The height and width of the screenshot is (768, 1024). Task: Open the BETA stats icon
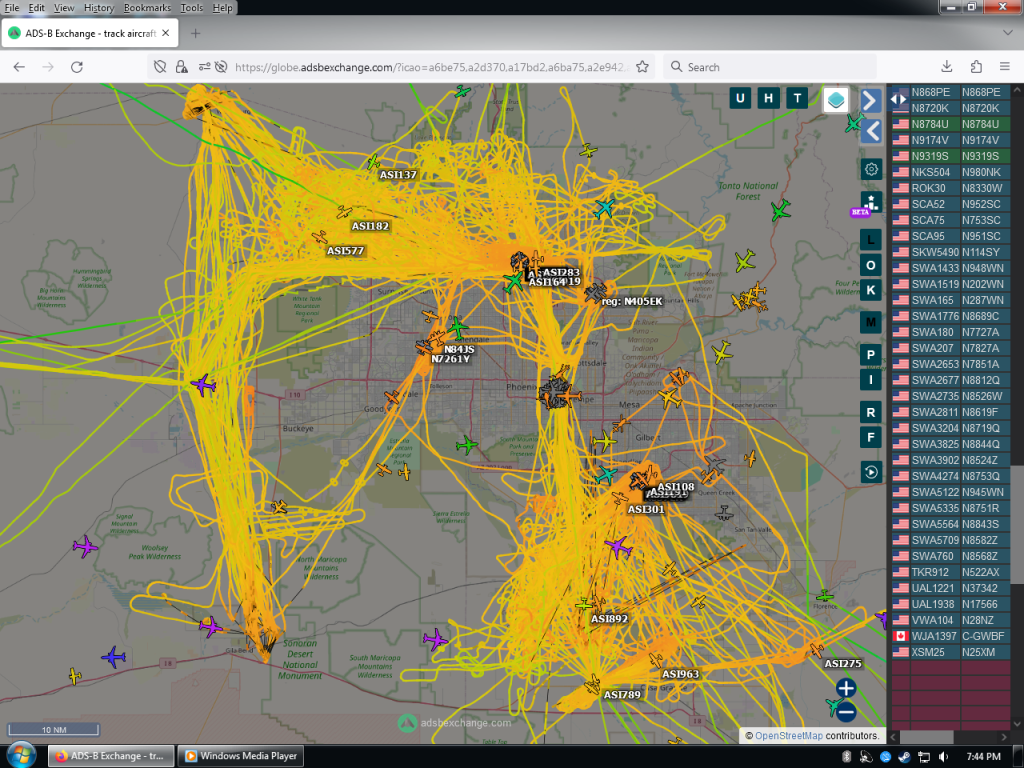point(871,203)
